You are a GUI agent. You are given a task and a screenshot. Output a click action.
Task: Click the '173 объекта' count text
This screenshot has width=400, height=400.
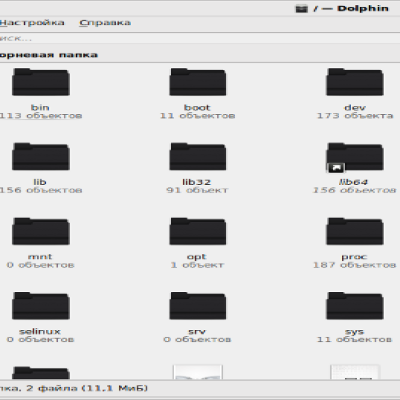(x=355, y=116)
